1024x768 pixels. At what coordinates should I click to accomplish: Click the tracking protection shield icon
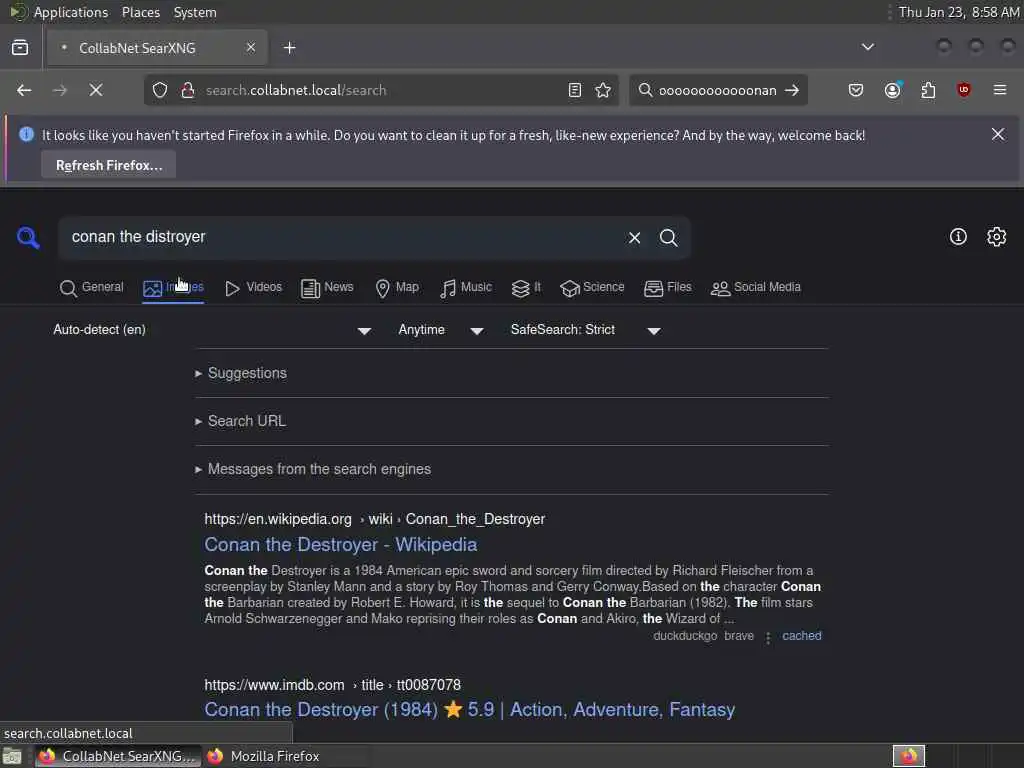point(160,90)
